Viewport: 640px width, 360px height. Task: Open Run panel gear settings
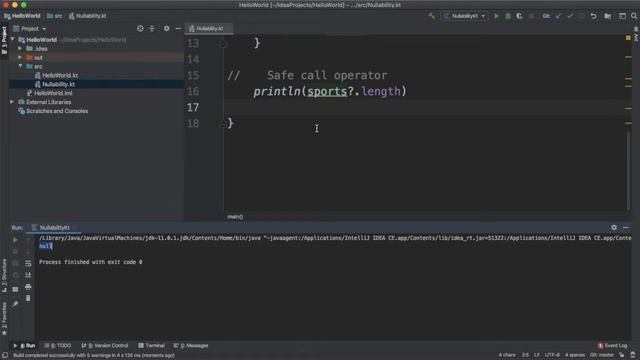click(614, 227)
